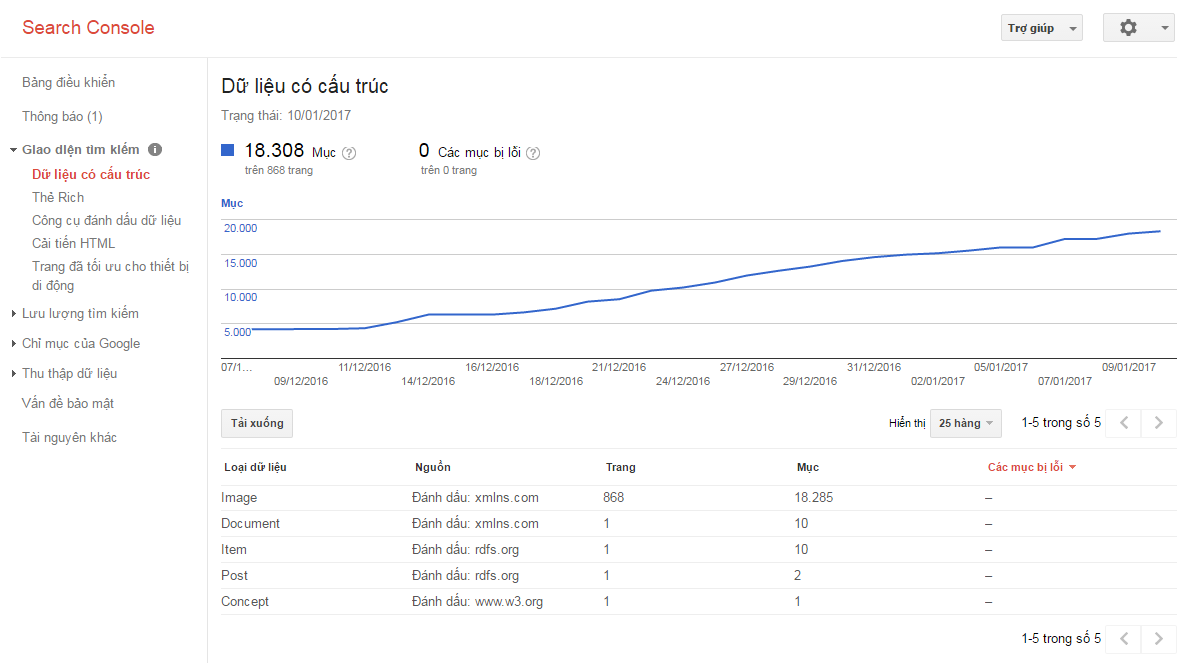
Task: Click previous page arrow below the table
Action: tap(1124, 639)
